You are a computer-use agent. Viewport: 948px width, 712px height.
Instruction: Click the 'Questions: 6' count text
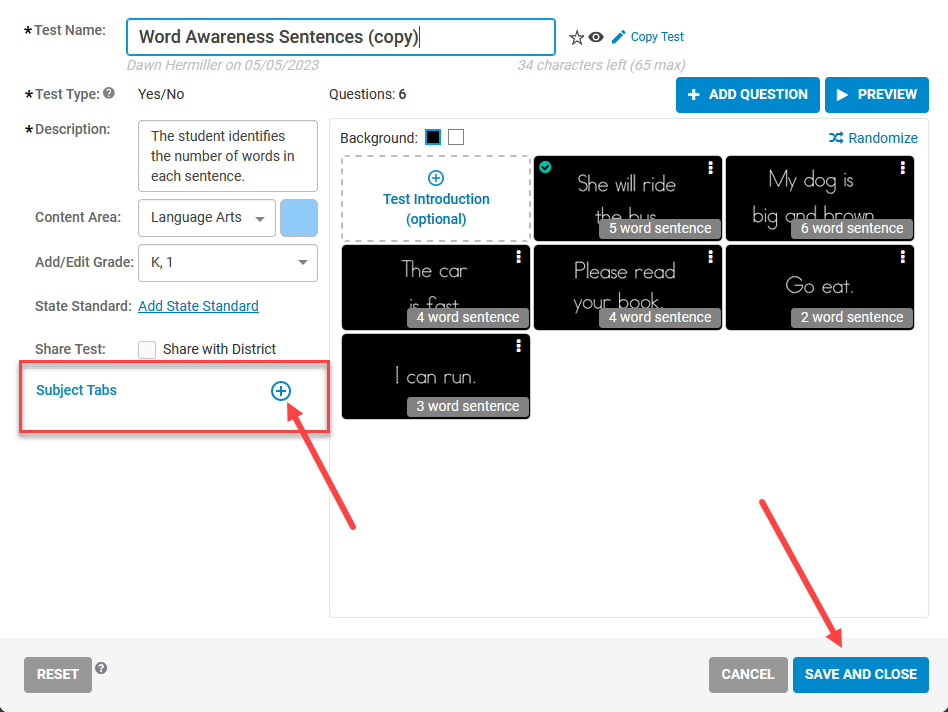(368, 94)
